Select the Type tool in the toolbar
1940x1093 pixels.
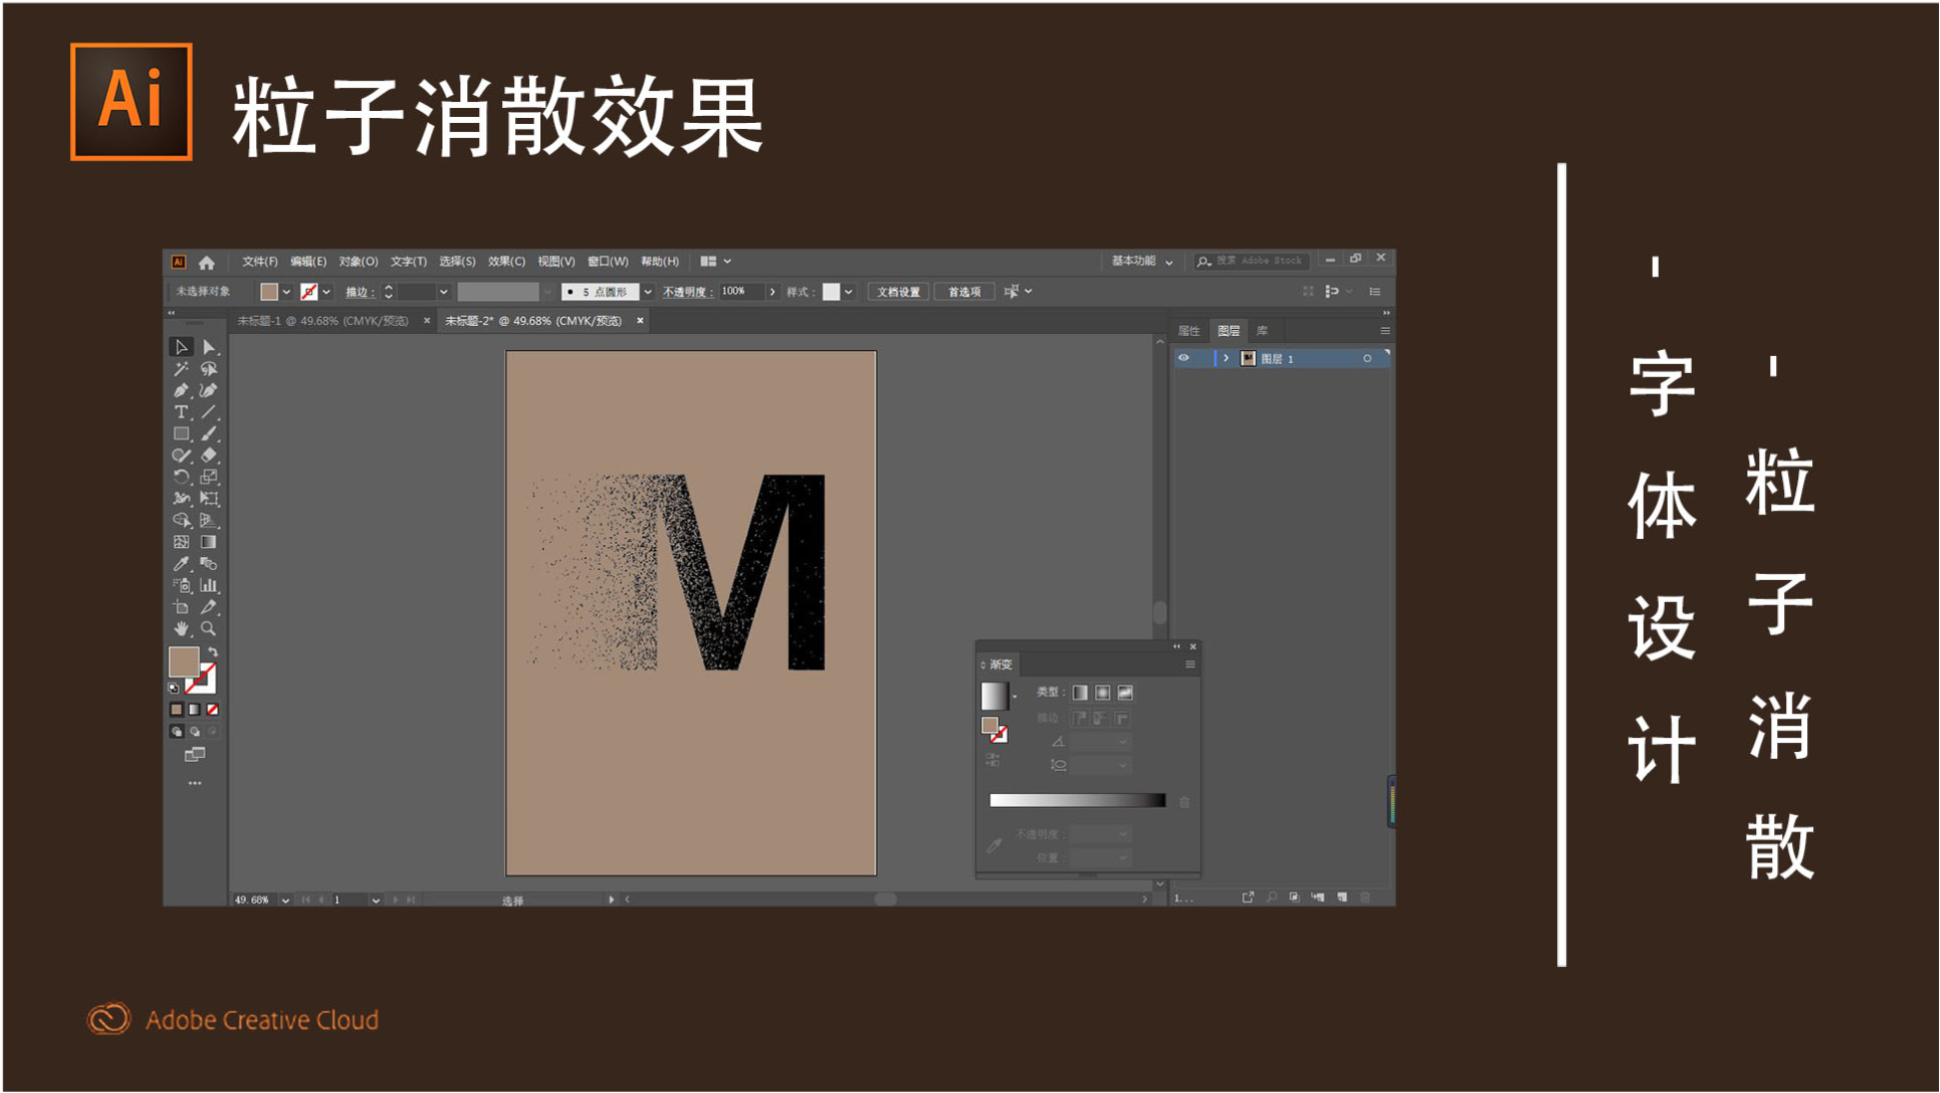click(x=180, y=410)
